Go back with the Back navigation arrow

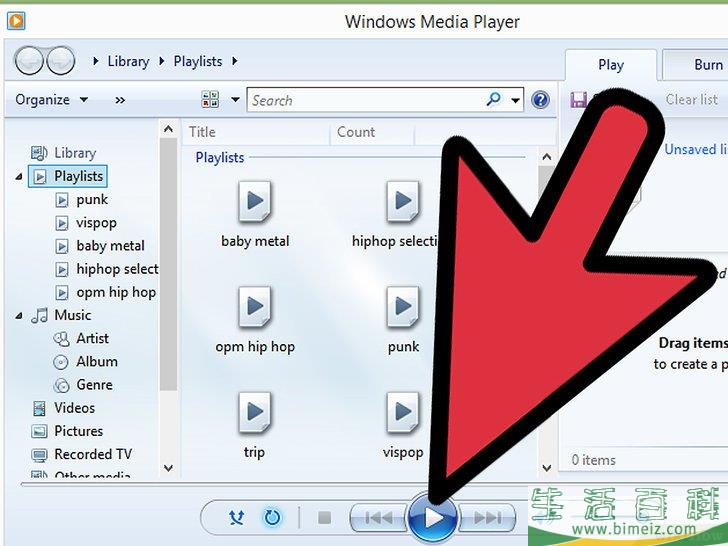point(29,61)
